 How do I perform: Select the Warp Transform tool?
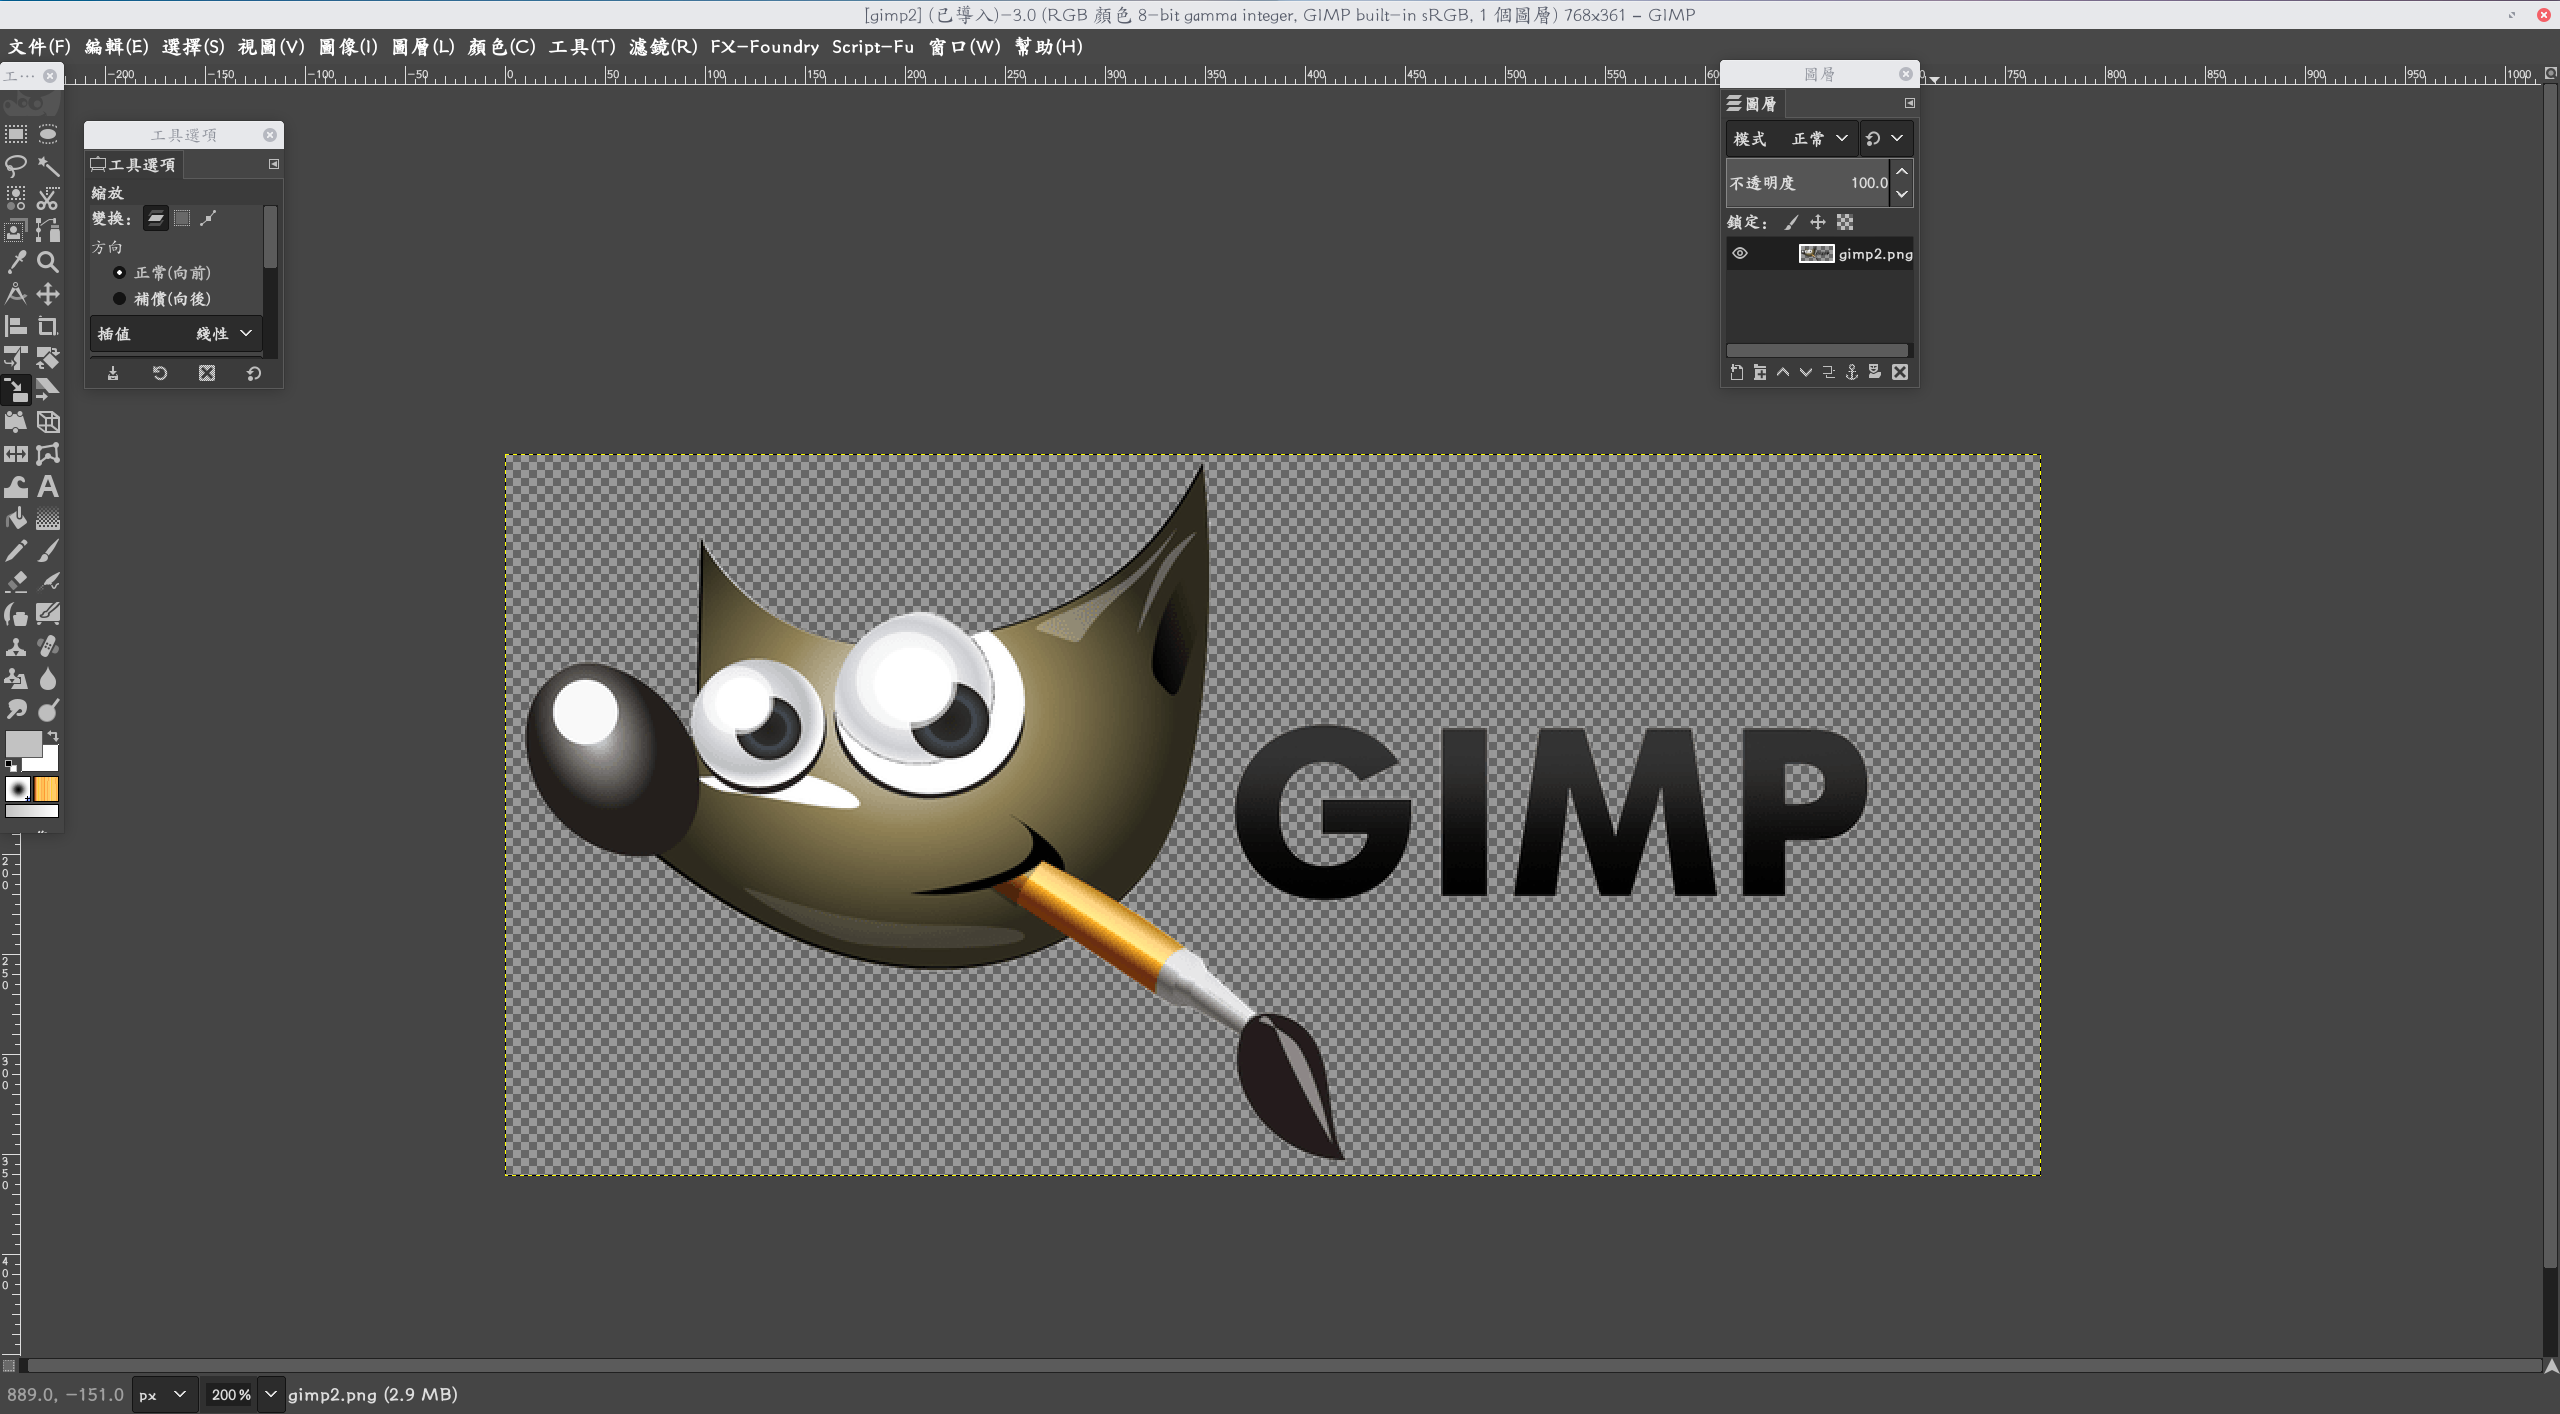(16, 487)
